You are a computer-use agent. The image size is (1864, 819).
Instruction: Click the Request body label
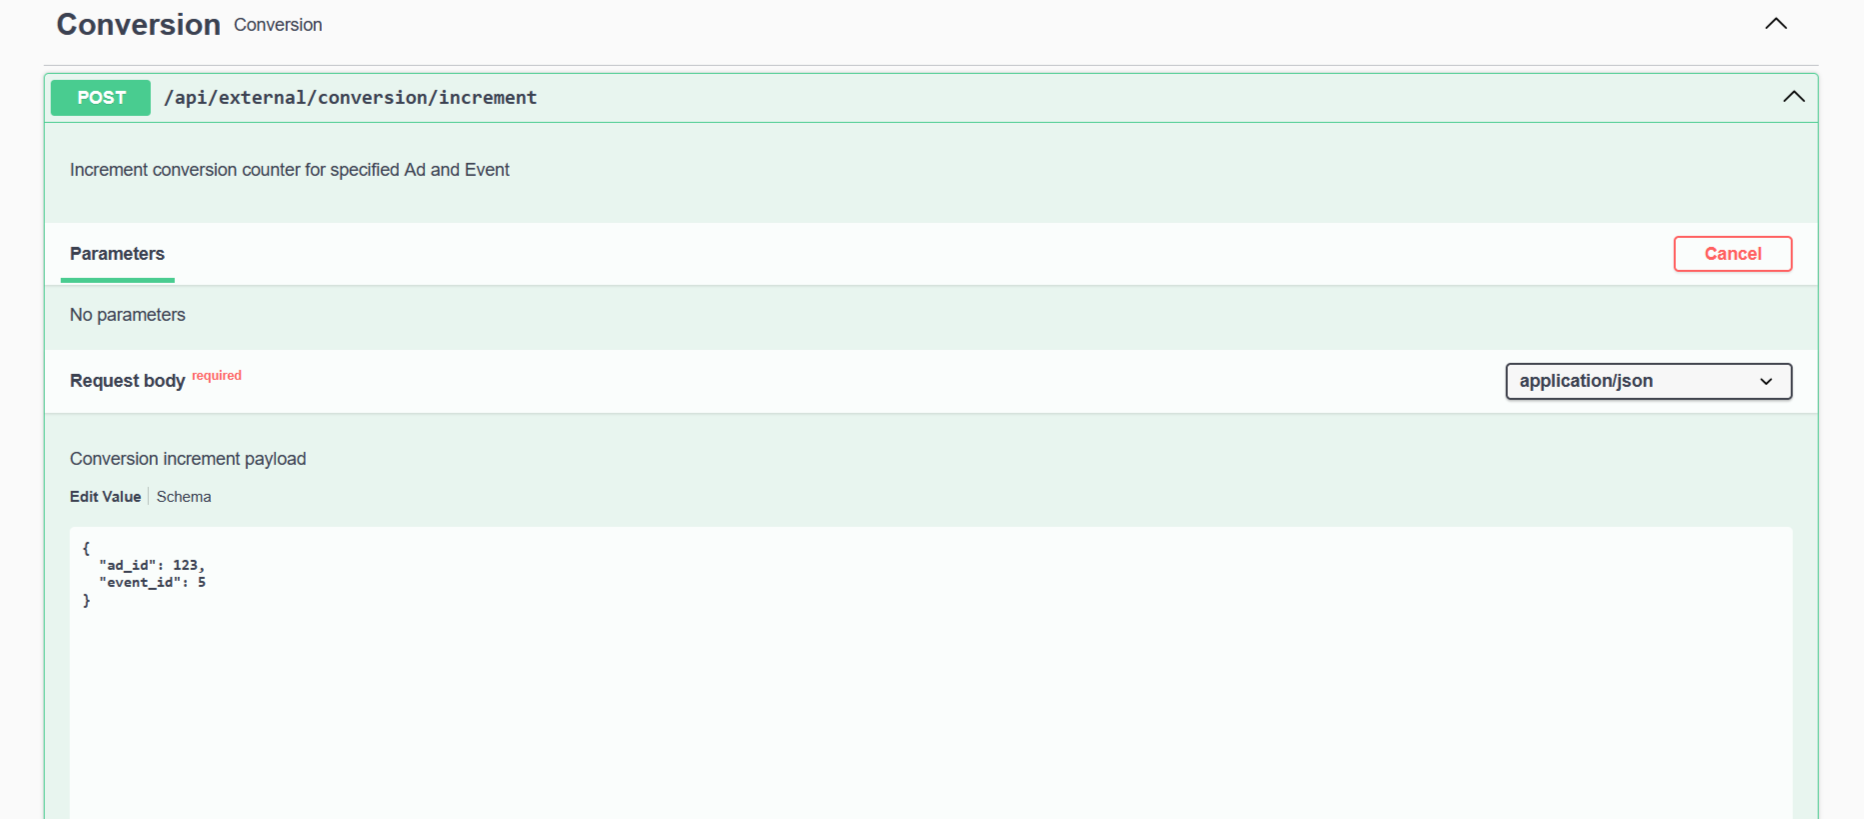point(127,381)
